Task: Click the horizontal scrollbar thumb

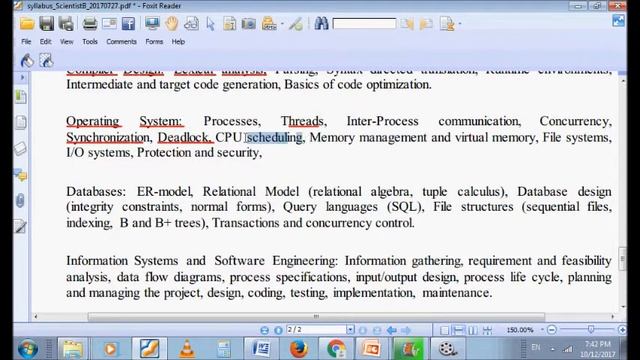Action: coord(316,316)
